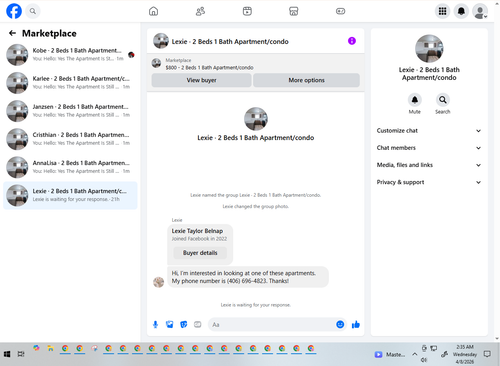Image resolution: width=500 pixels, height=366 pixels.
Task: Click chat header avatar photo
Action: click(x=161, y=41)
